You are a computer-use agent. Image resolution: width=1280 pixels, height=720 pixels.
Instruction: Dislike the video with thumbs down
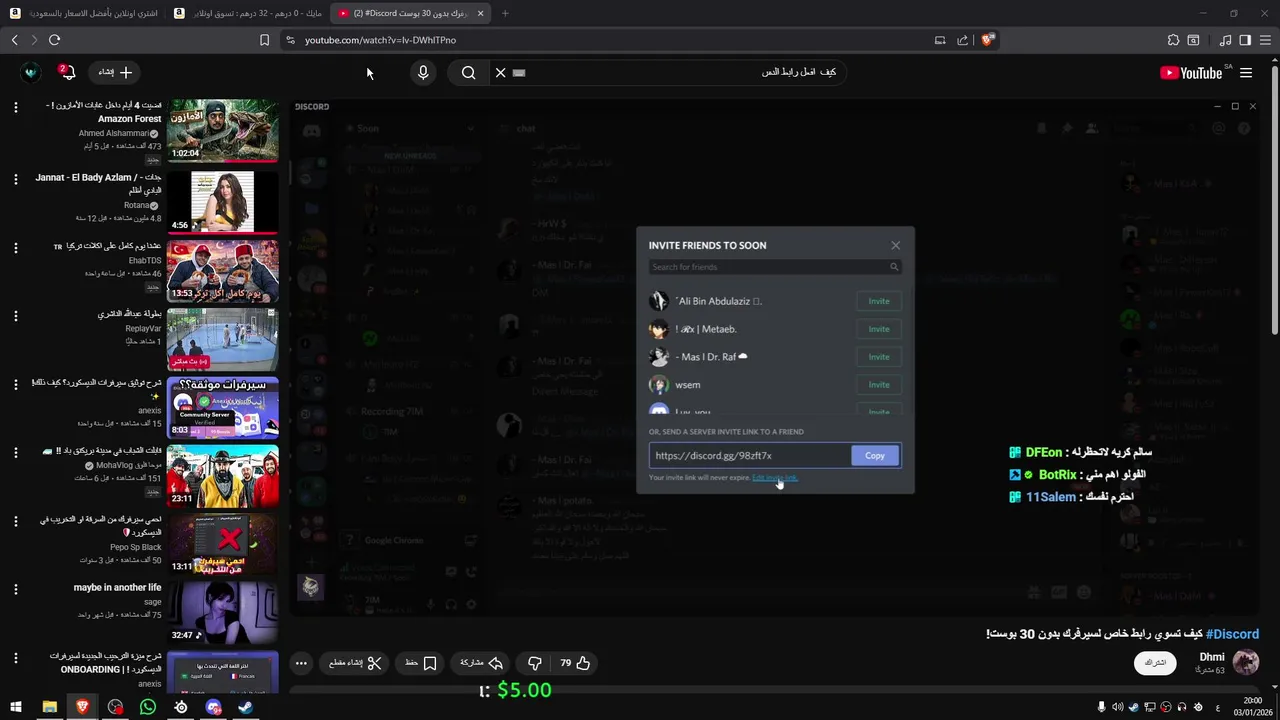[x=534, y=663]
